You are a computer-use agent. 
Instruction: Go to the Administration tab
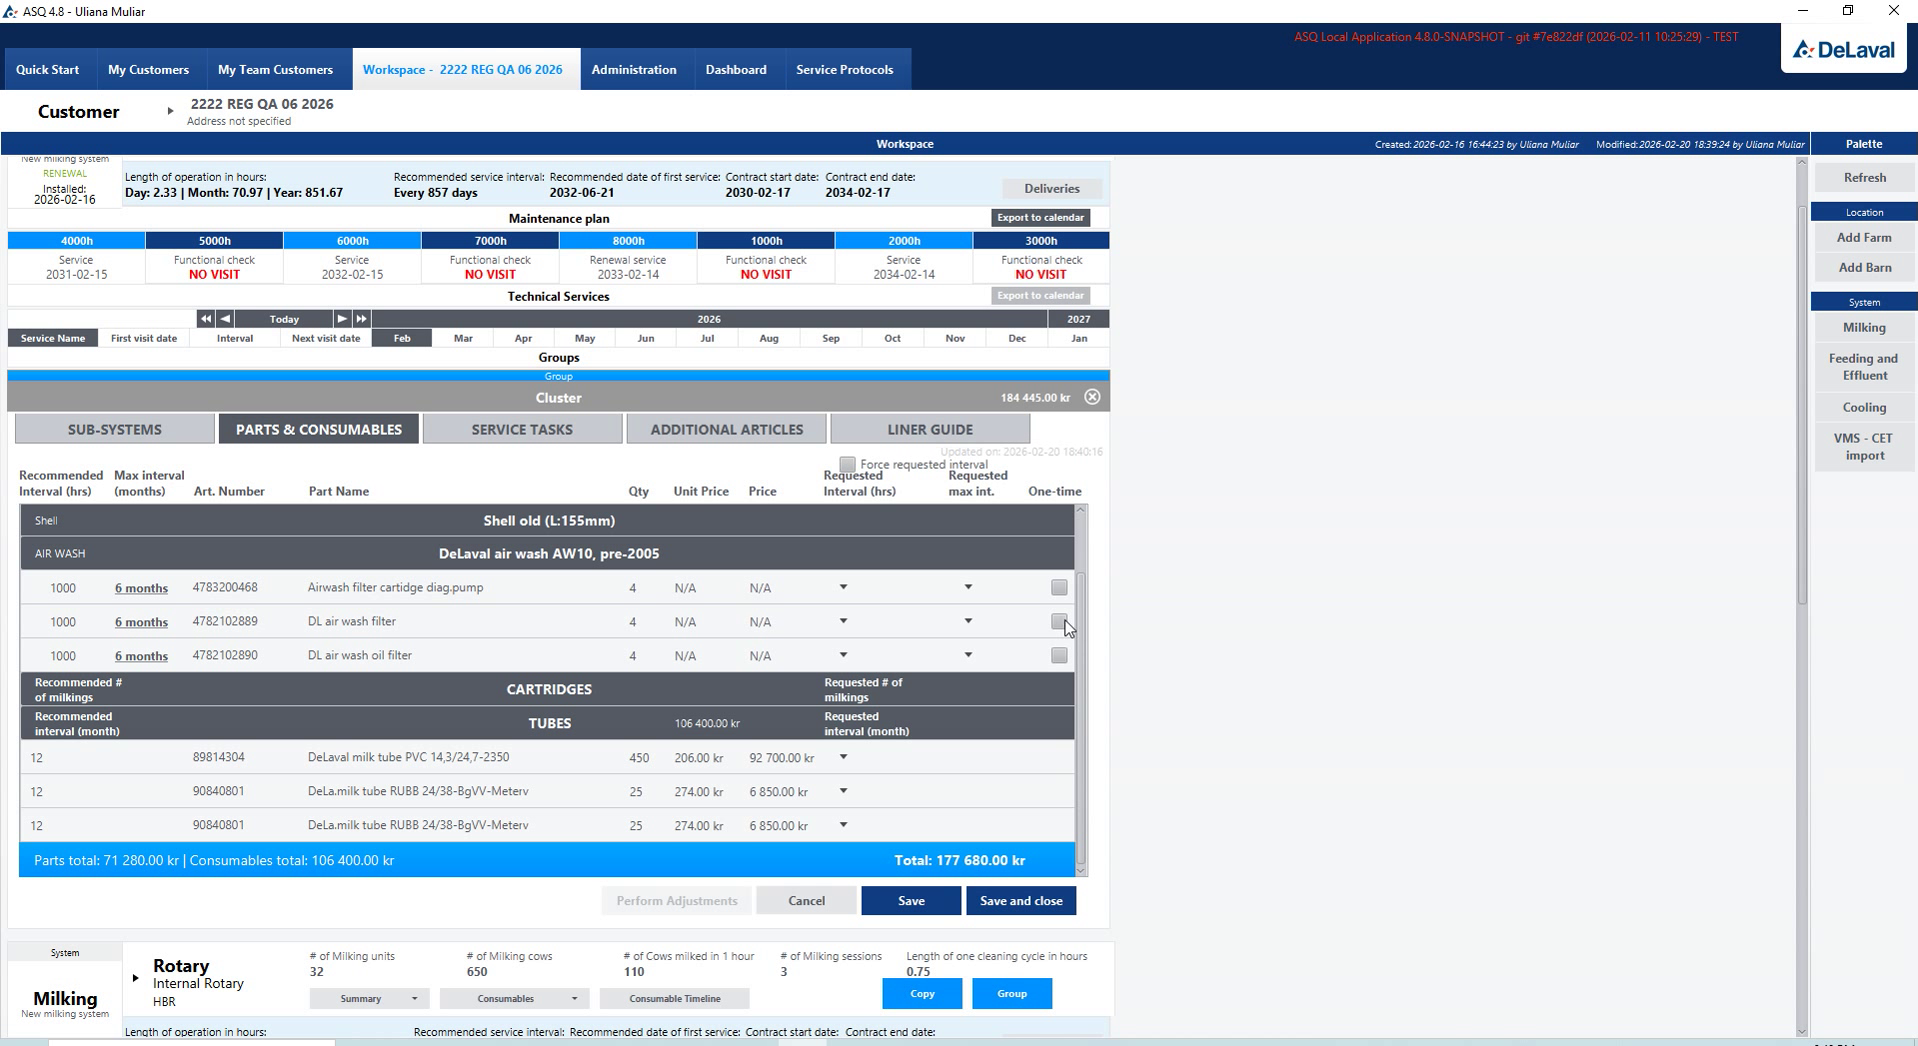(634, 70)
